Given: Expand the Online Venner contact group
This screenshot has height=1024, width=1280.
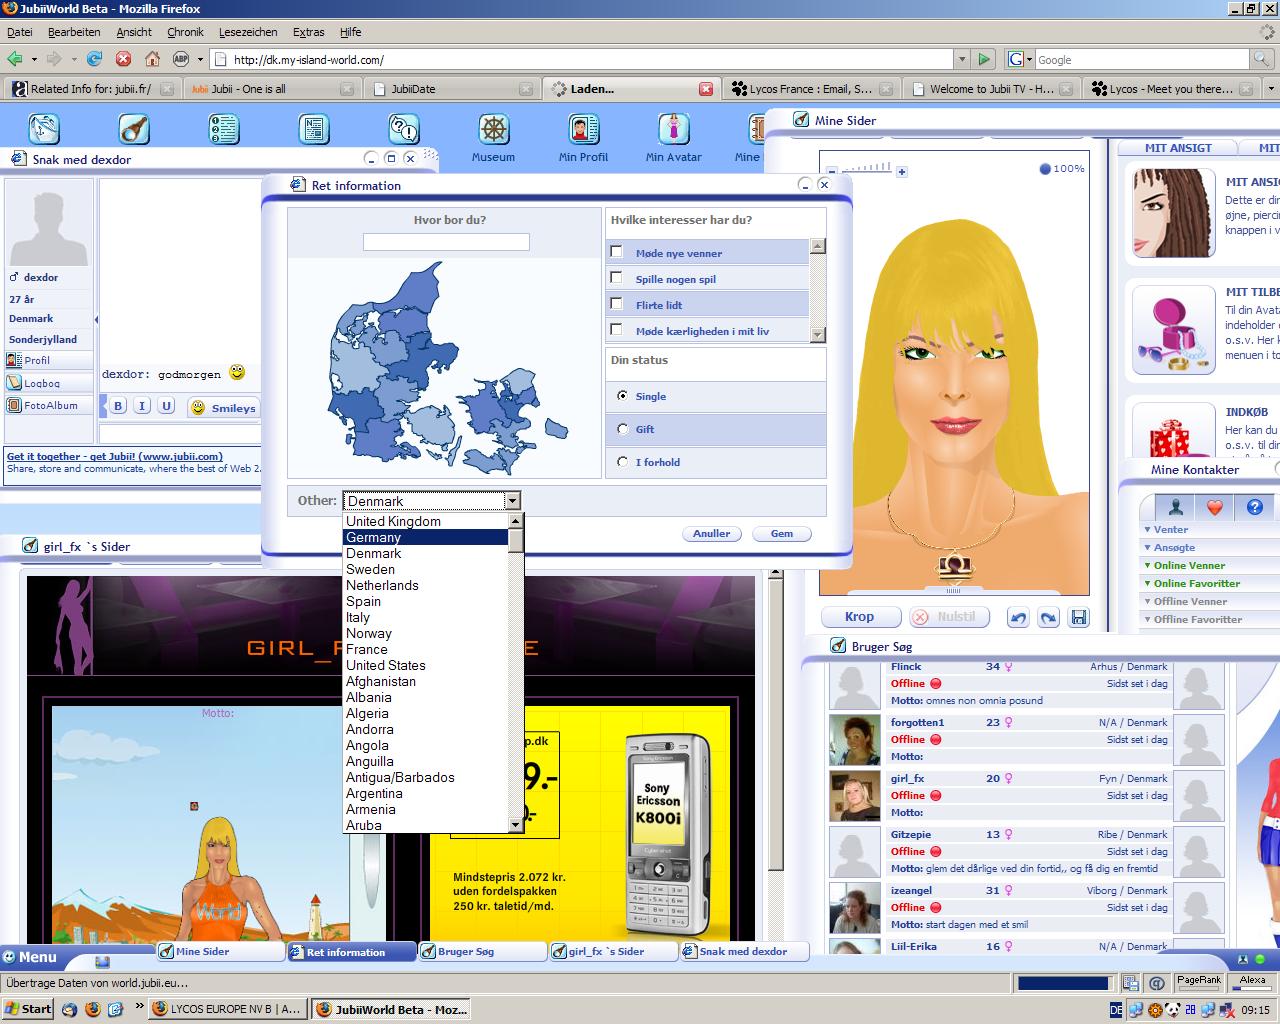Looking at the screenshot, I should click(1188, 565).
